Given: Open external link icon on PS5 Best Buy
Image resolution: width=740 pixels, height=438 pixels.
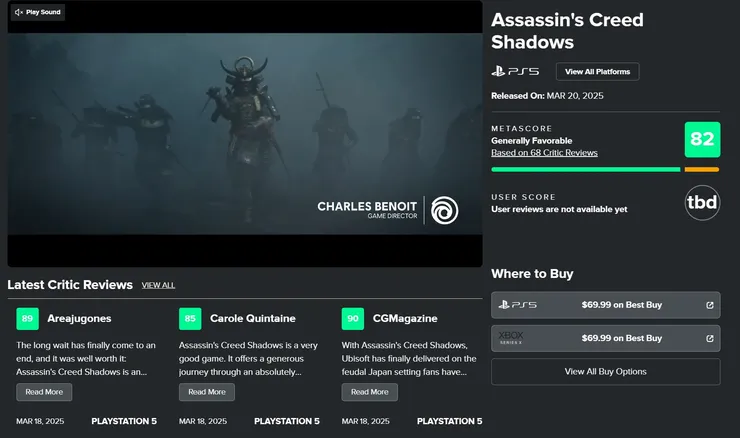Looking at the screenshot, I should click(709, 305).
